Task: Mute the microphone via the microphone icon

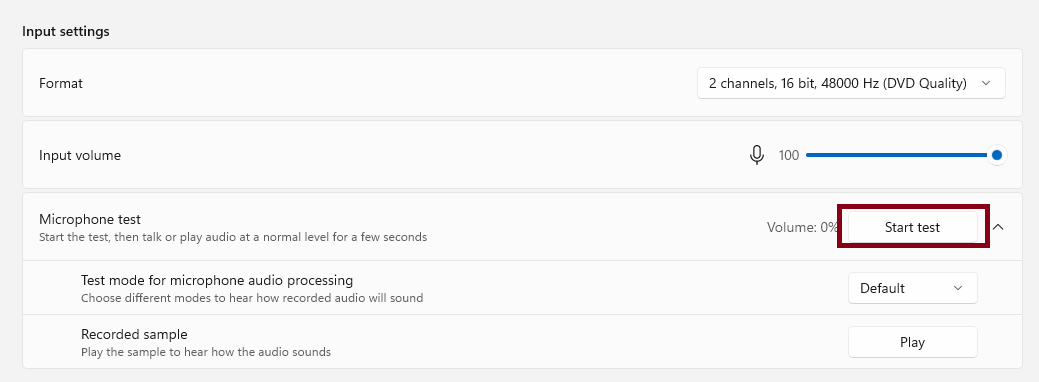Action: coord(757,155)
